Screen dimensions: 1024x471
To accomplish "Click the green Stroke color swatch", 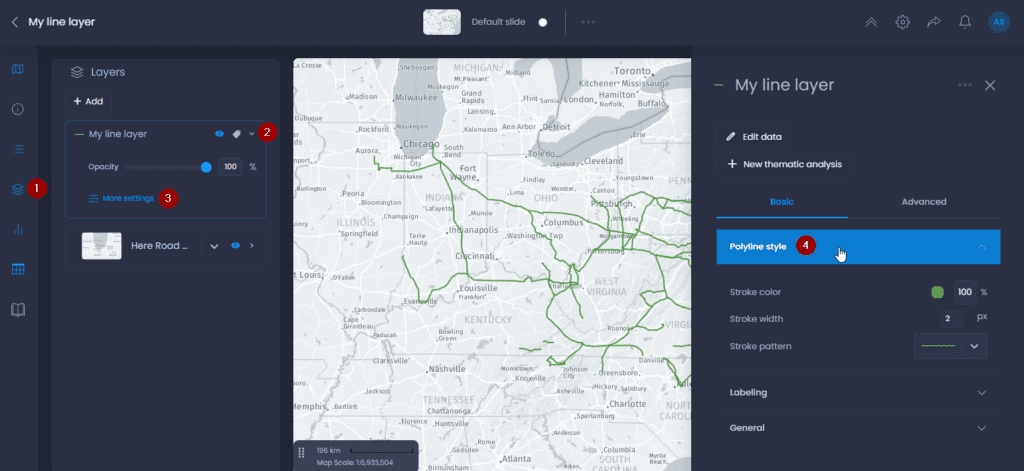I will pos(938,292).
